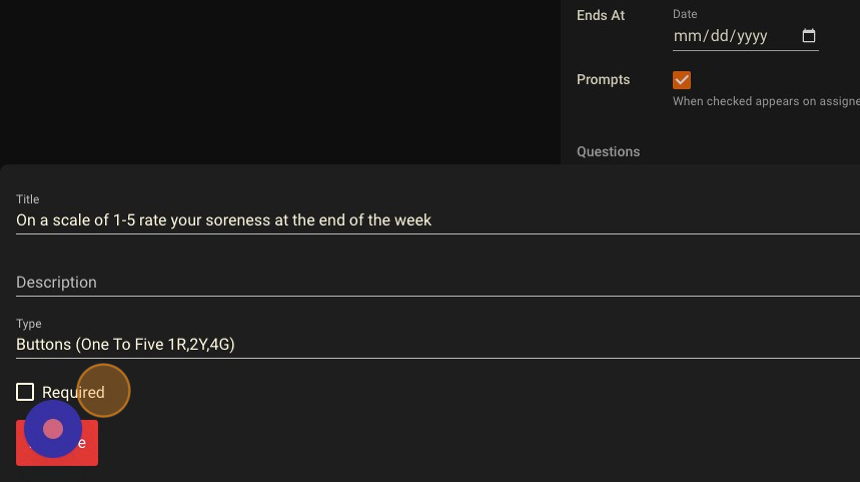860x482 pixels.
Task: Click the Questions section heading
Action: coord(608,152)
